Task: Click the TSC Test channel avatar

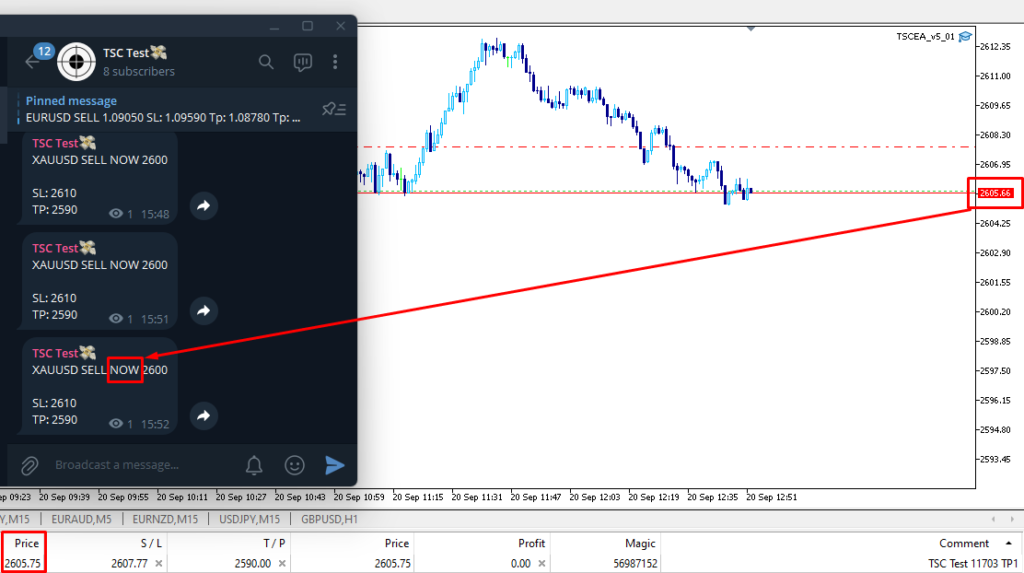Action: [76, 62]
